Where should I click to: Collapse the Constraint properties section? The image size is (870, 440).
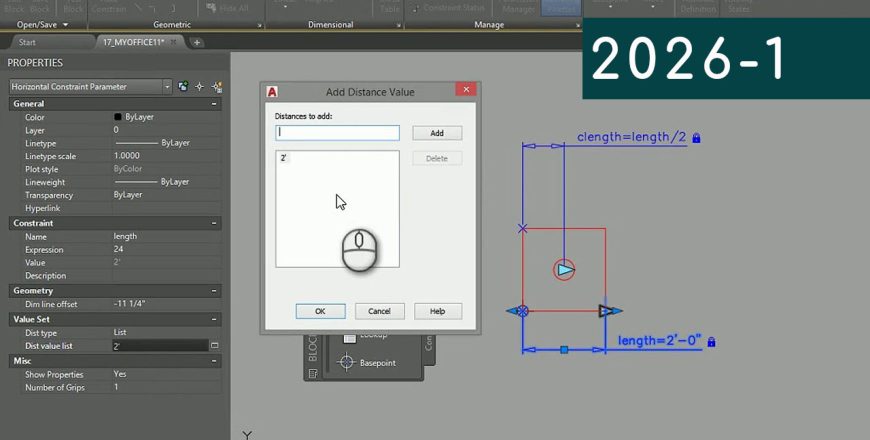[214, 223]
